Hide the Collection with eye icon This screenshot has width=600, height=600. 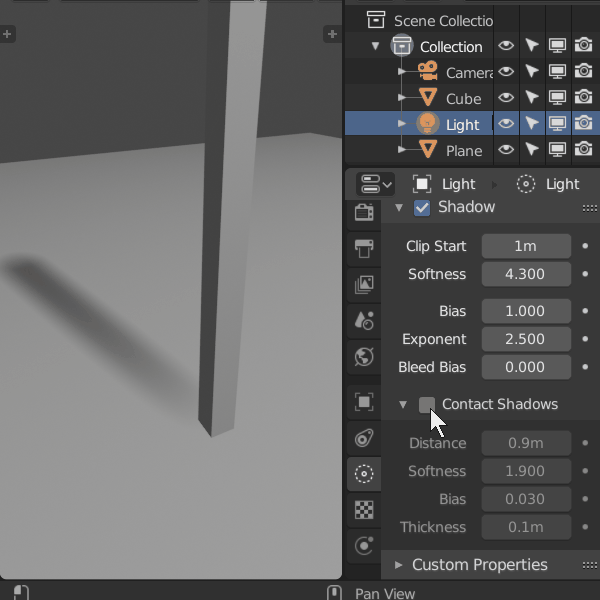pos(506,46)
